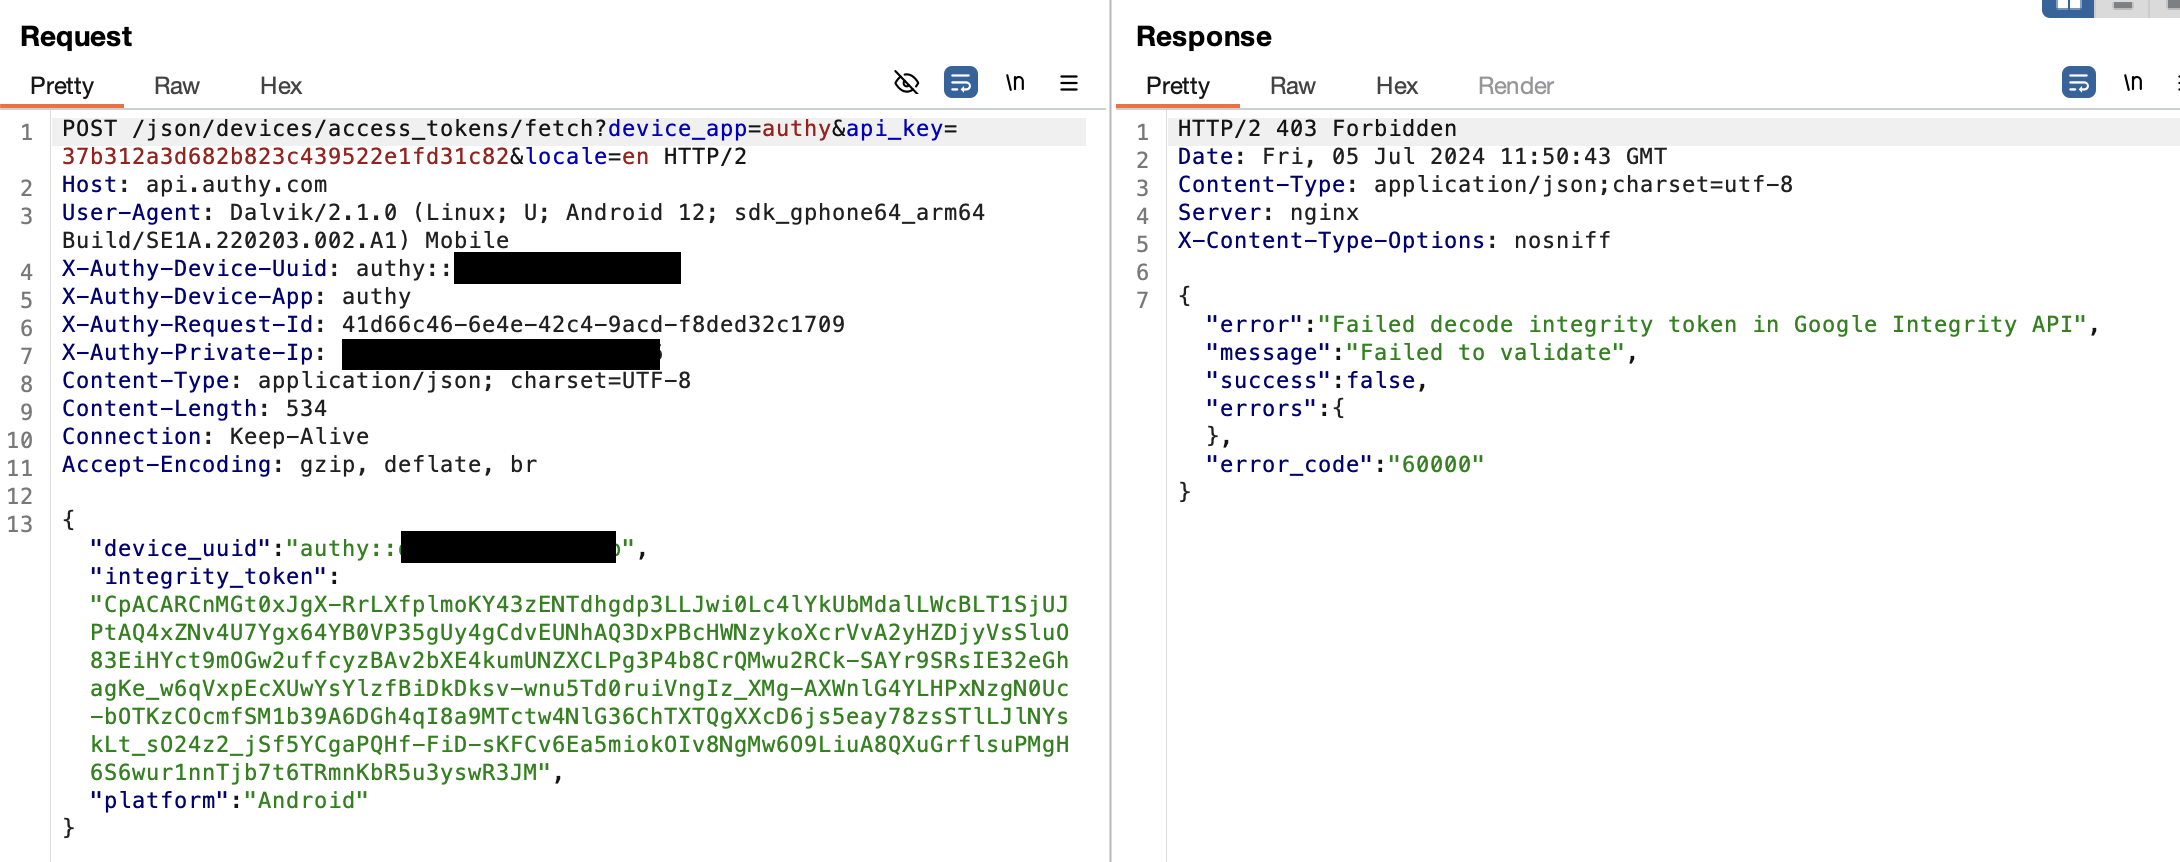
Task: Click the "success":false line
Action: (1316, 381)
